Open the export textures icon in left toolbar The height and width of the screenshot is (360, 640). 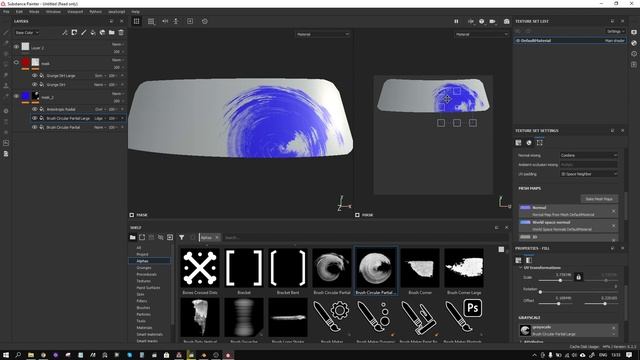(x=6, y=143)
